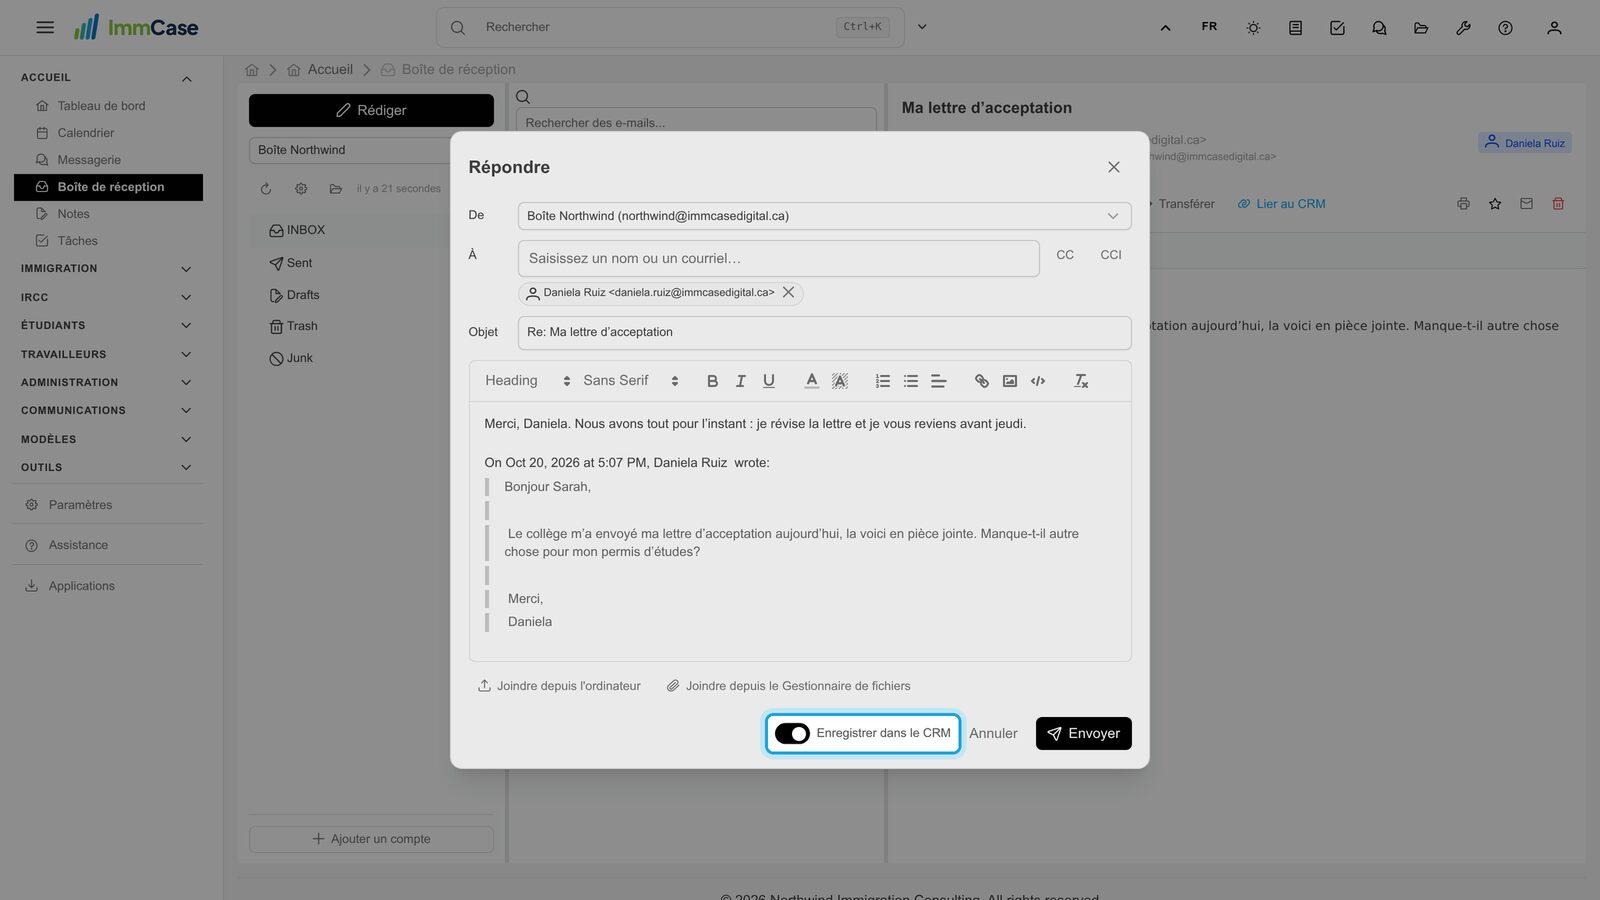Show the CCI field
Screen dimensions: 1600x900
(x=1111, y=255)
